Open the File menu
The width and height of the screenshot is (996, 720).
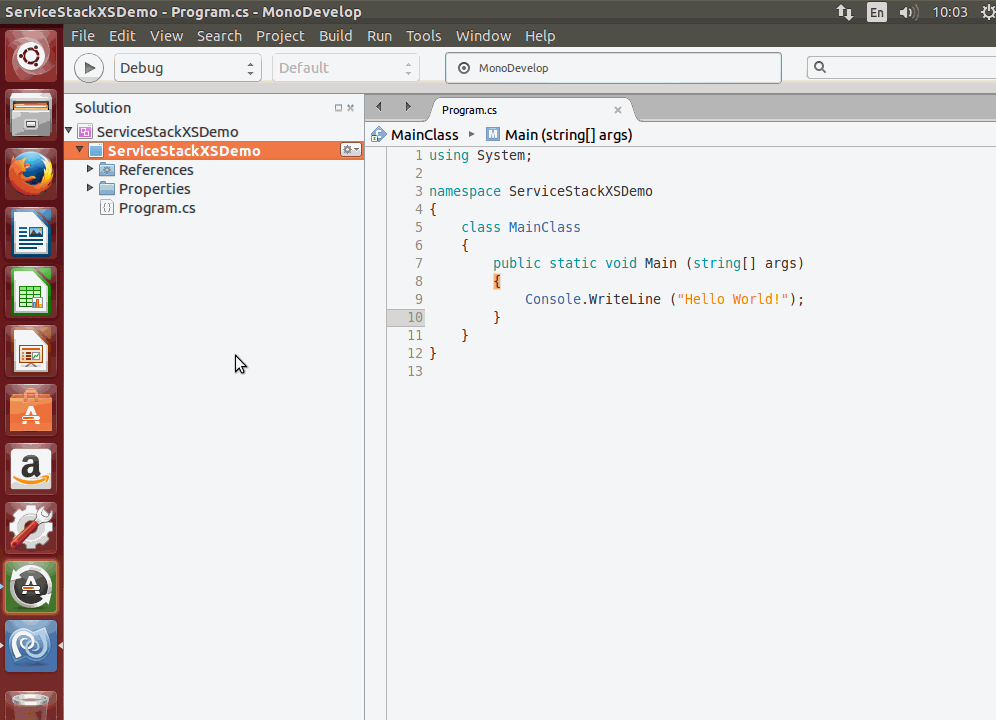(x=83, y=36)
